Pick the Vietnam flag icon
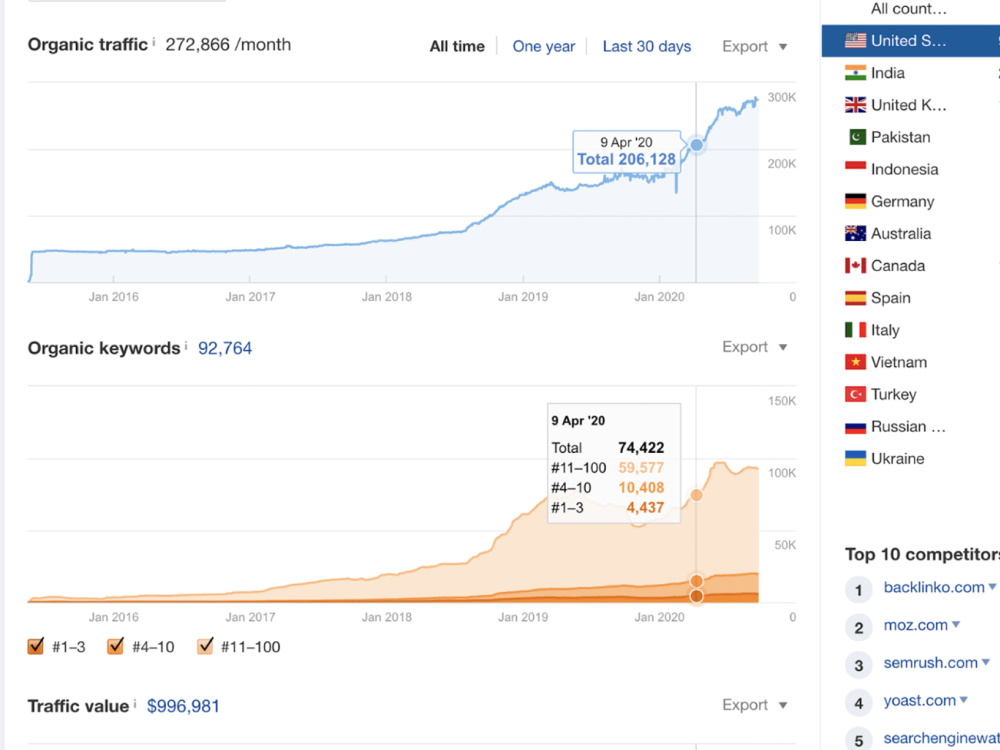The width and height of the screenshot is (1000, 750). 855,362
